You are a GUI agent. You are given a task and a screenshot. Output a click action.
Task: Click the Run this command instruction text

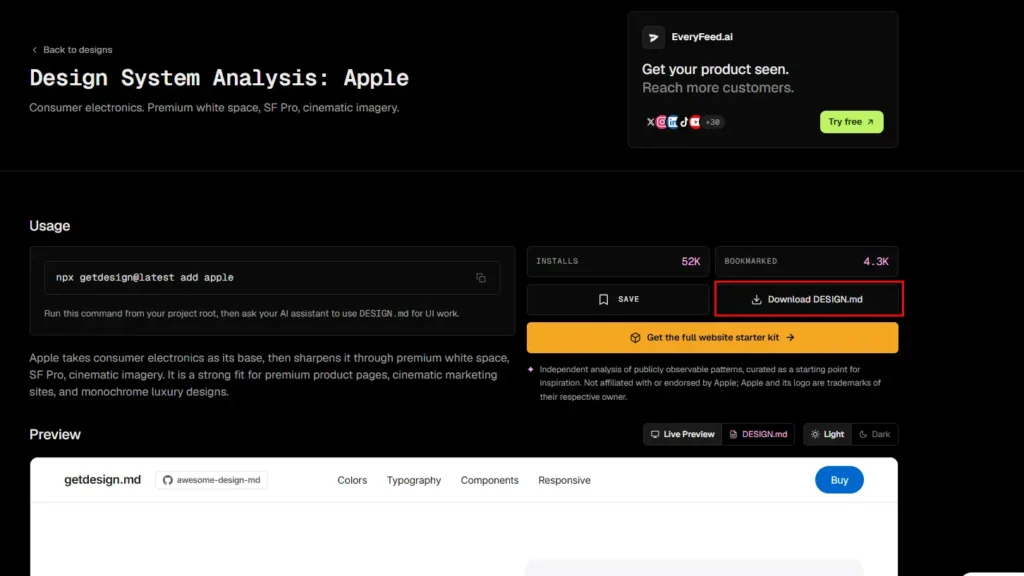click(x=251, y=313)
